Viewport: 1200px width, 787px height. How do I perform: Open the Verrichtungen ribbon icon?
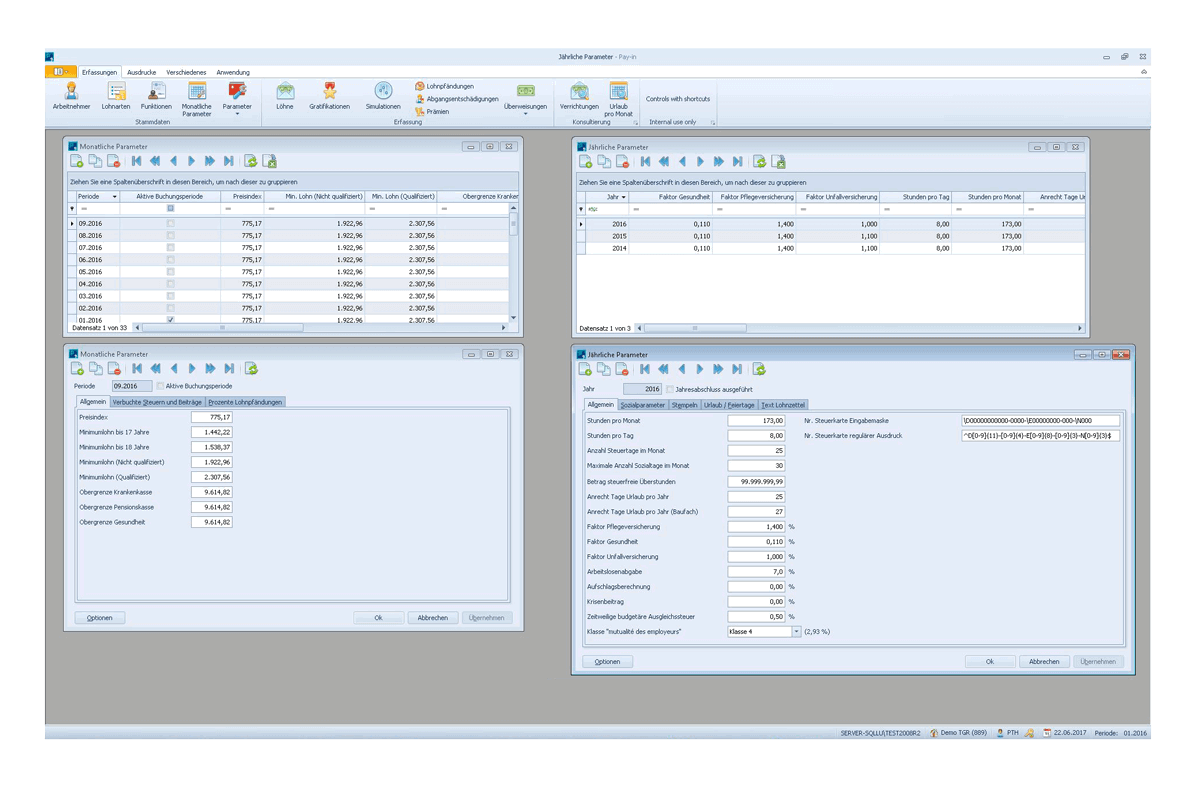coord(579,98)
